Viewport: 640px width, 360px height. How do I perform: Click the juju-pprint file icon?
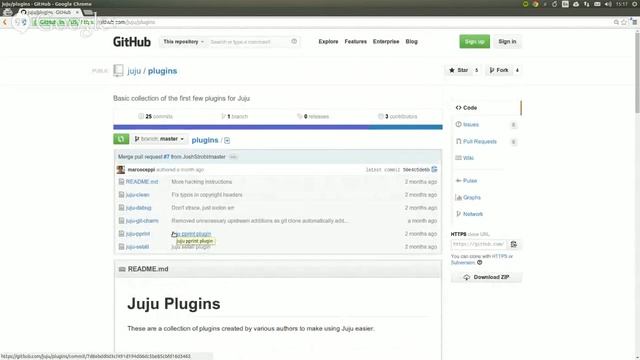coord(121,234)
